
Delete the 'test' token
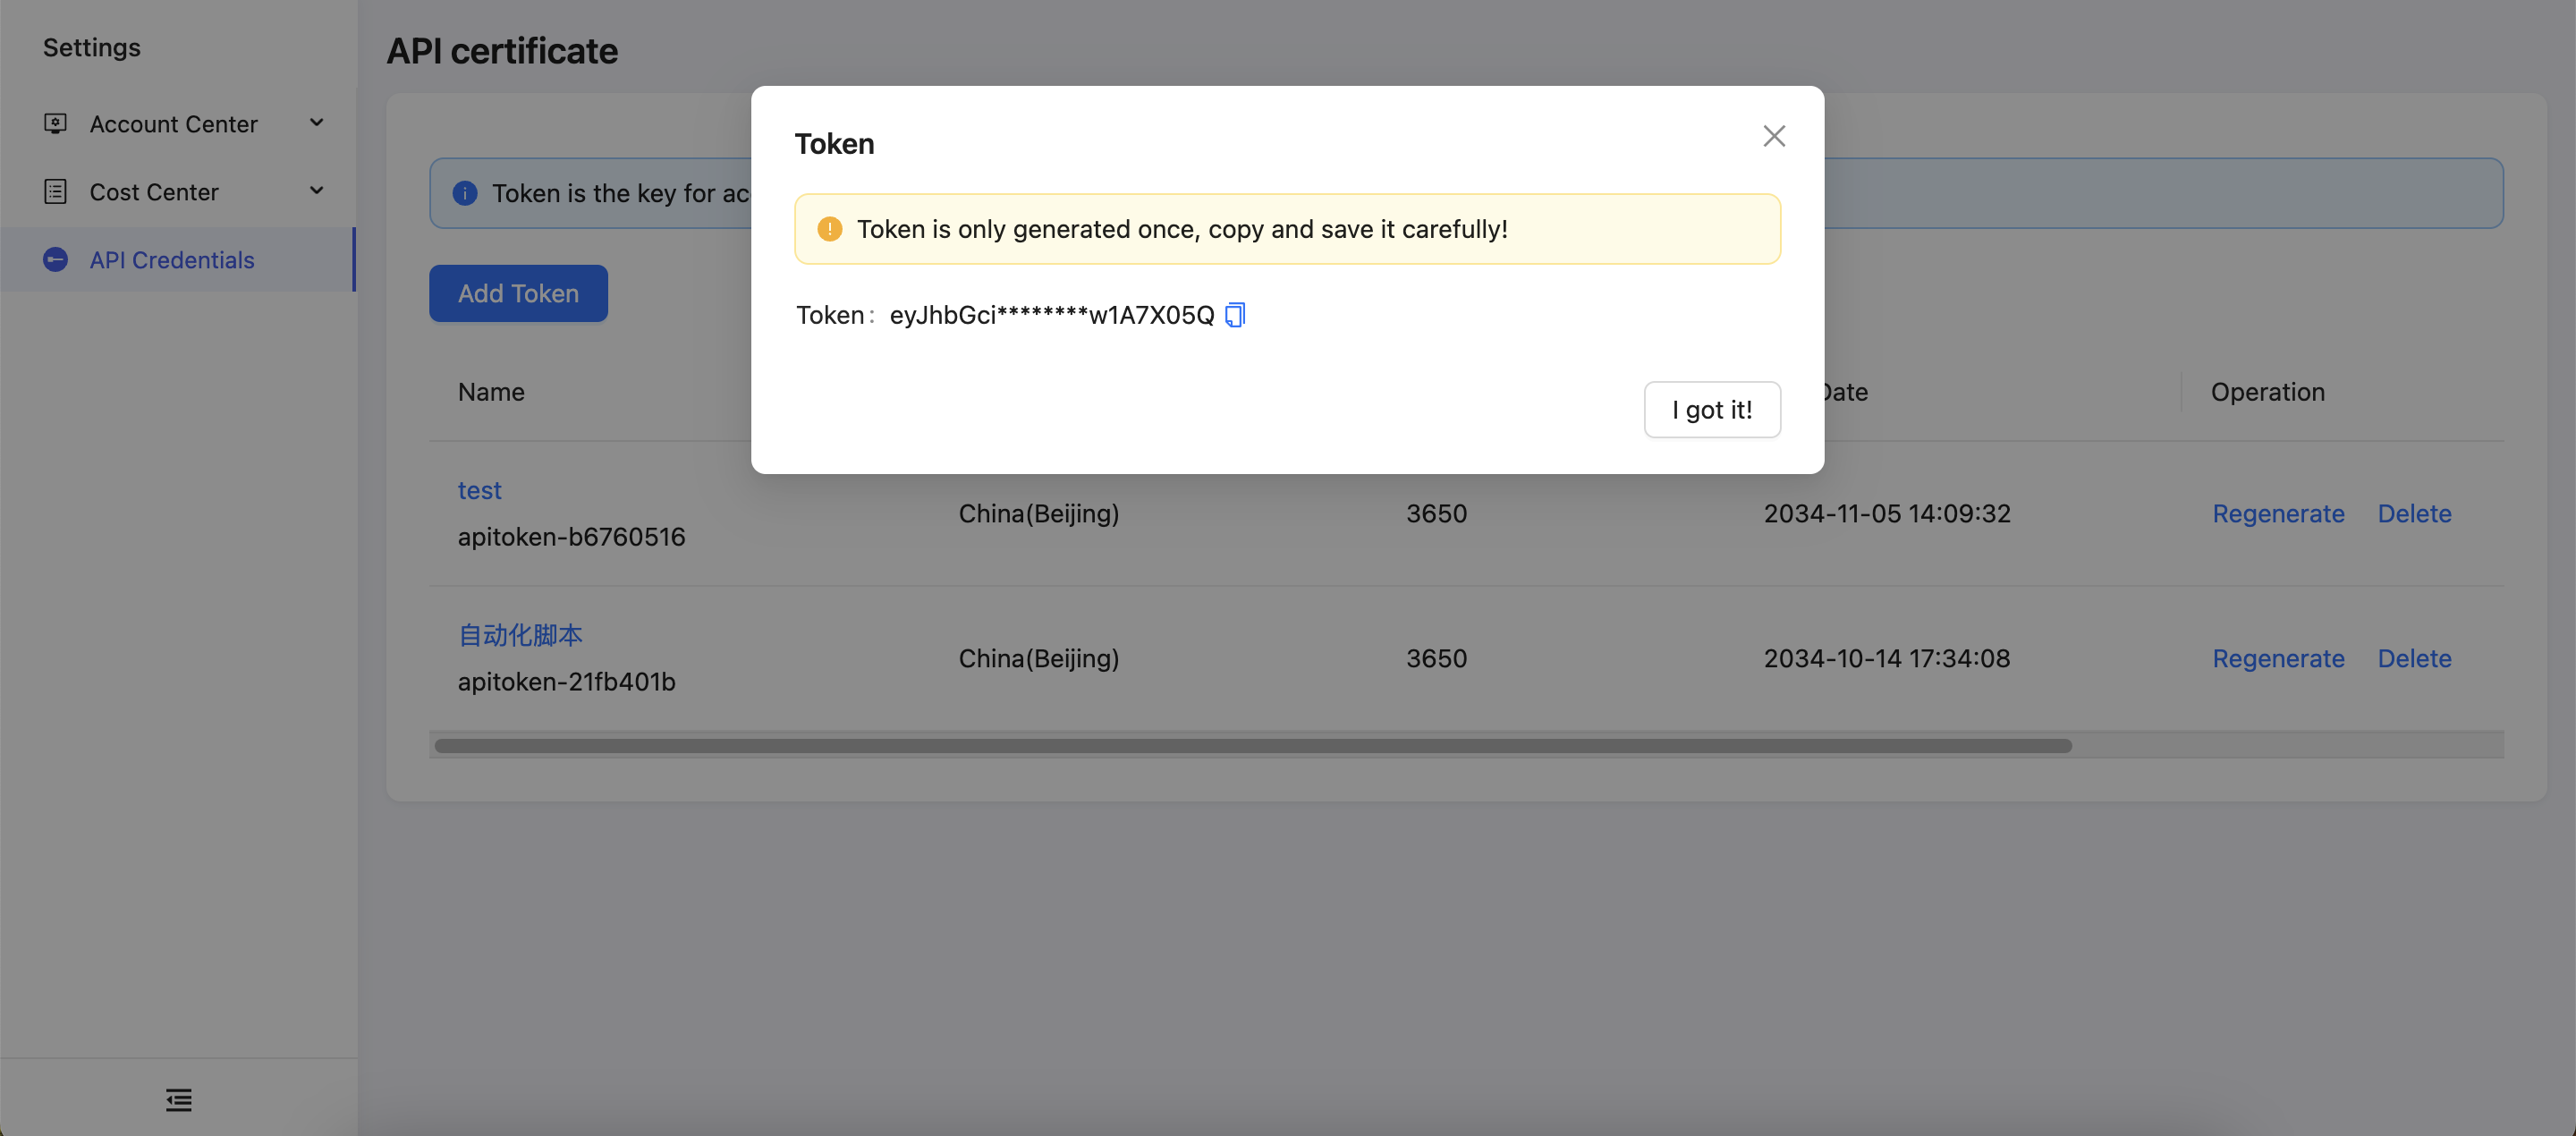click(x=2414, y=514)
